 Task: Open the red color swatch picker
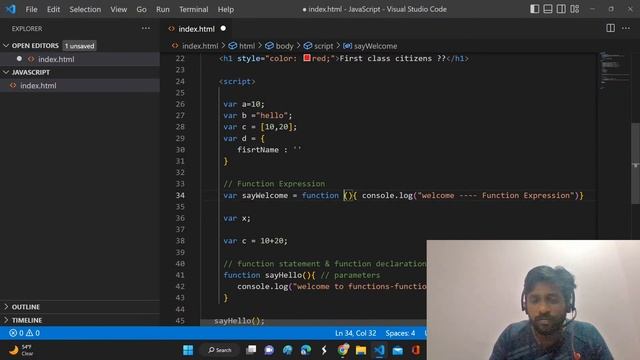[x=307, y=58]
